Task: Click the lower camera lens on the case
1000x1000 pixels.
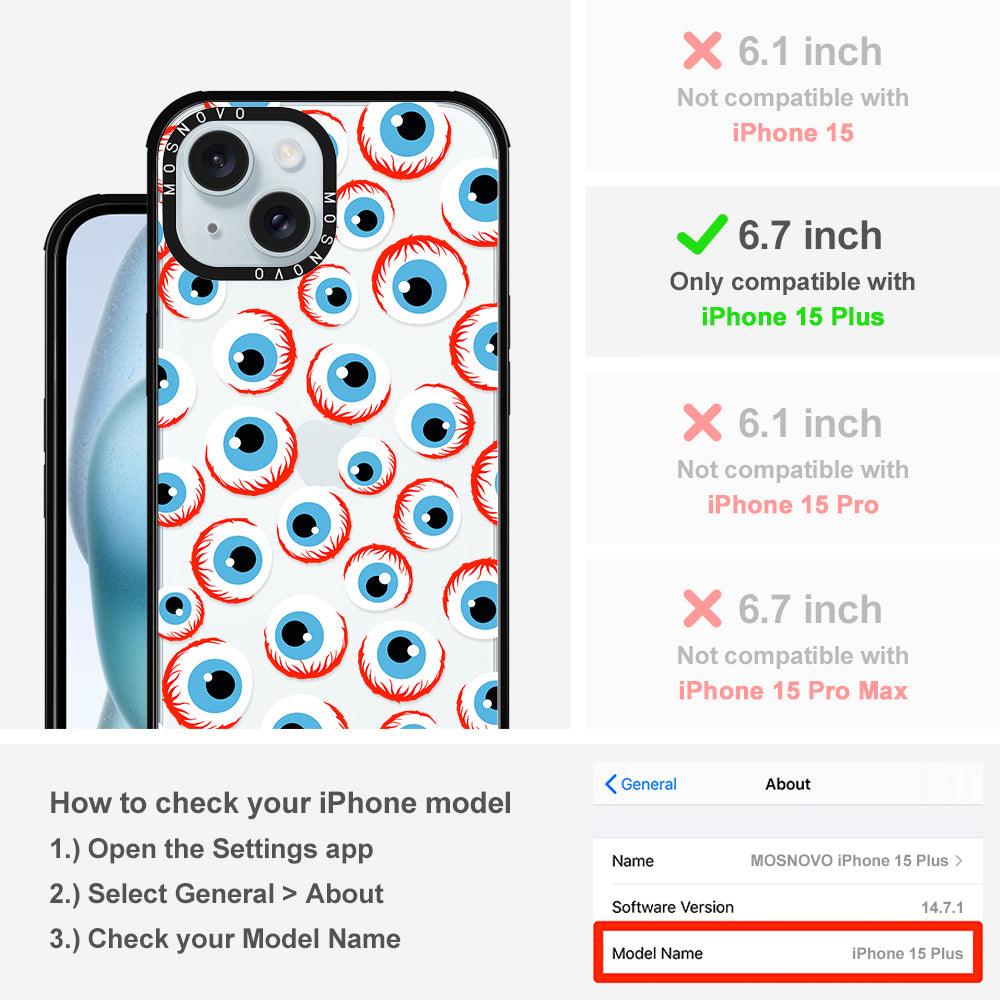Action: point(280,221)
